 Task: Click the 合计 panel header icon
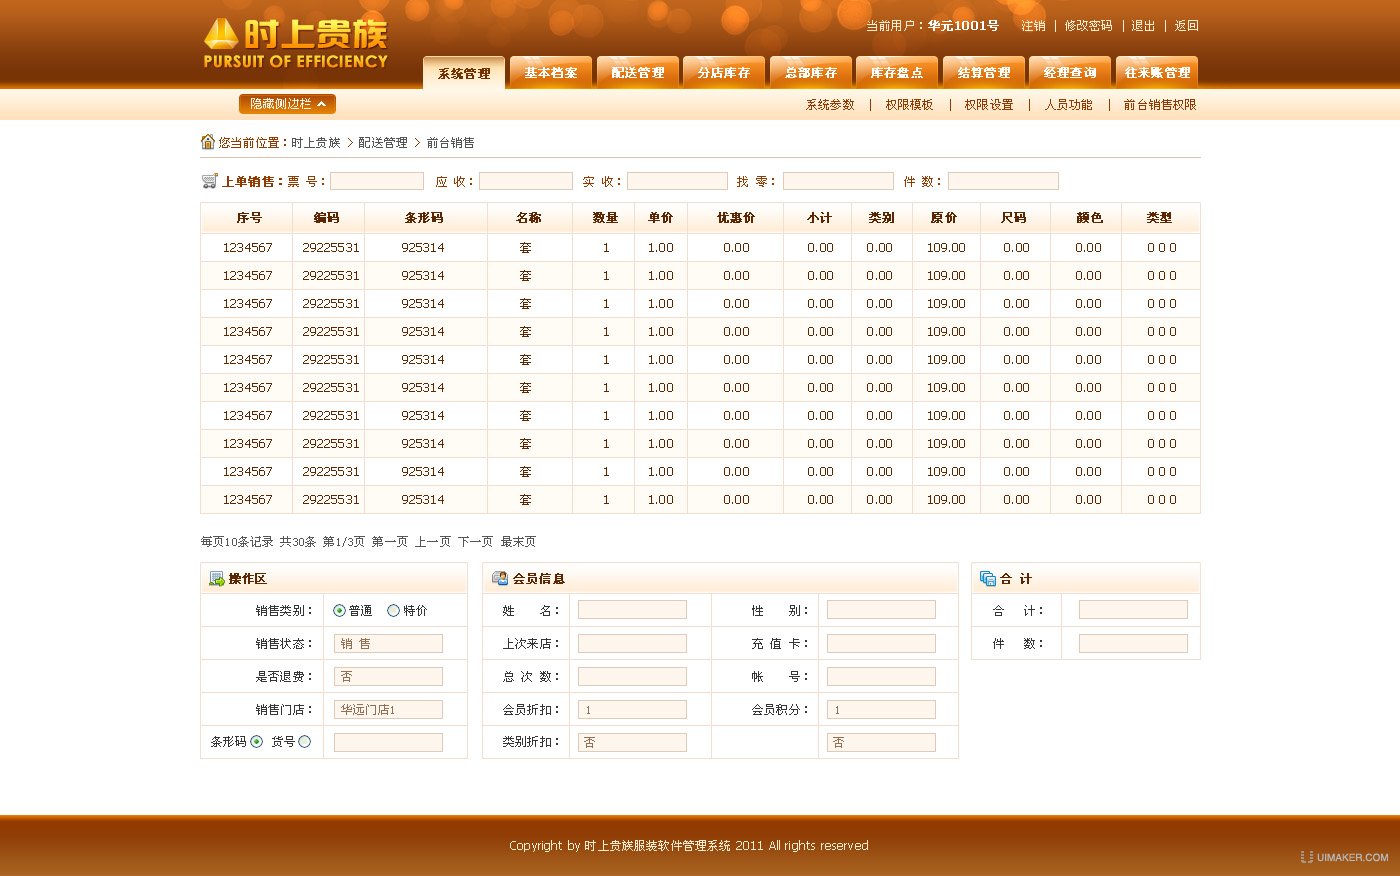click(988, 579)
